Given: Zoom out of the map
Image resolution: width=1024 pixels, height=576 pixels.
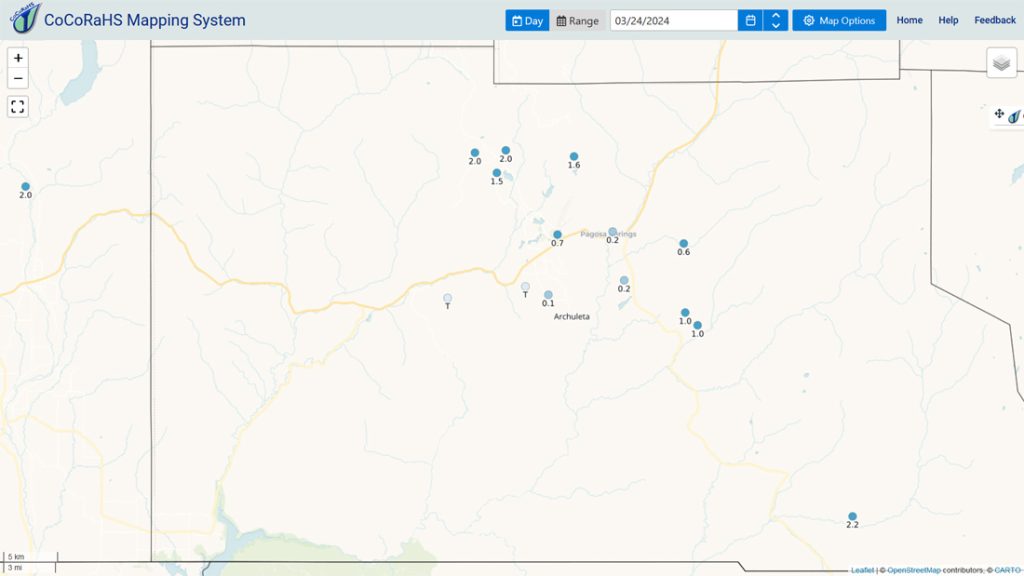Looking at the screenshot, I should pyautogui.click(x=18, y=78).
